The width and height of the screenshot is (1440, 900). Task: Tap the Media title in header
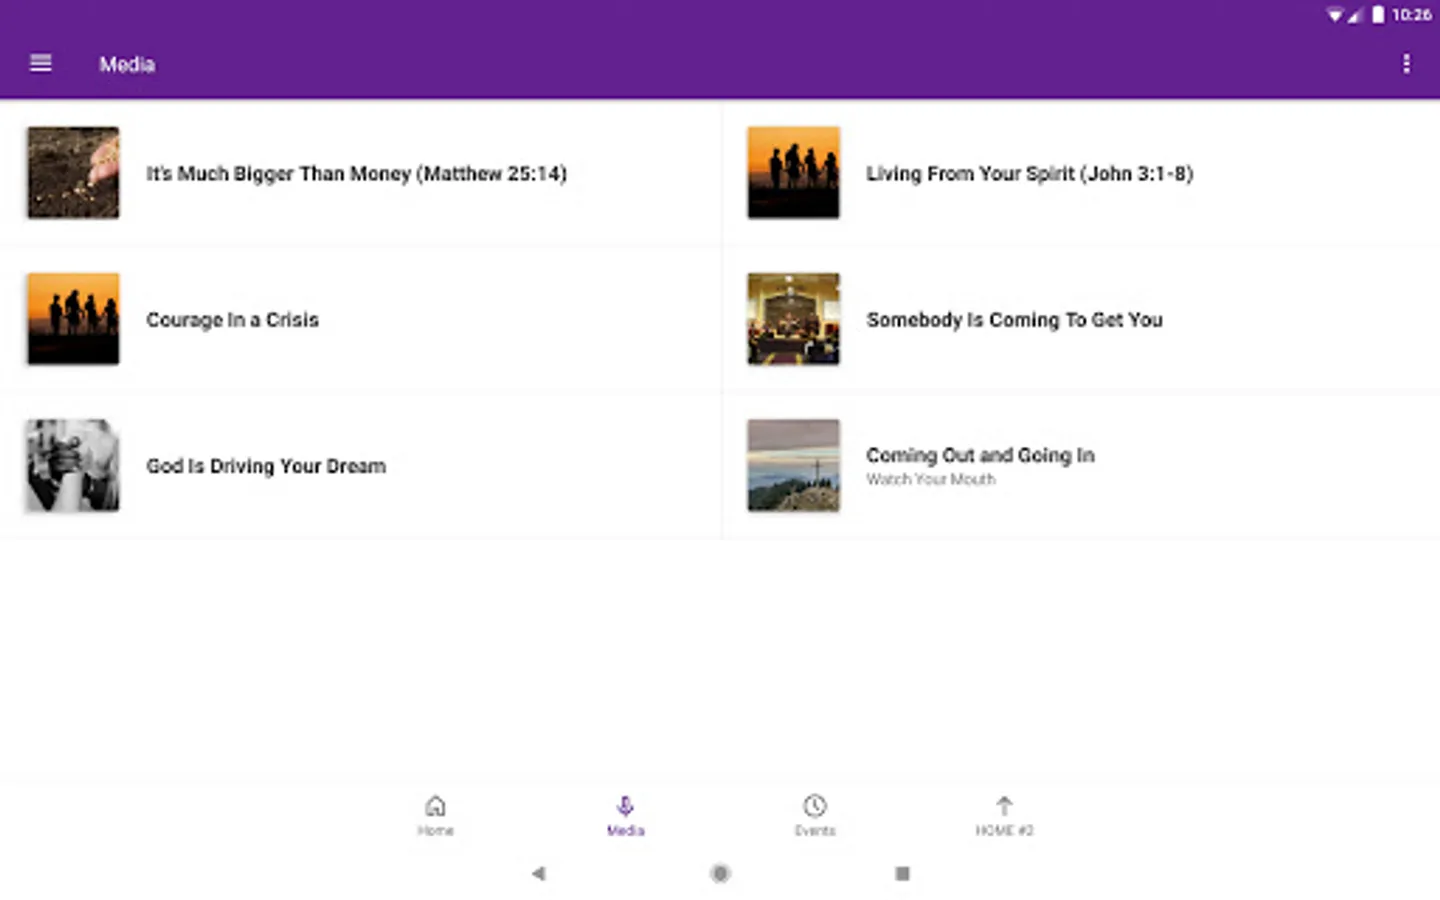coord(127,64)
